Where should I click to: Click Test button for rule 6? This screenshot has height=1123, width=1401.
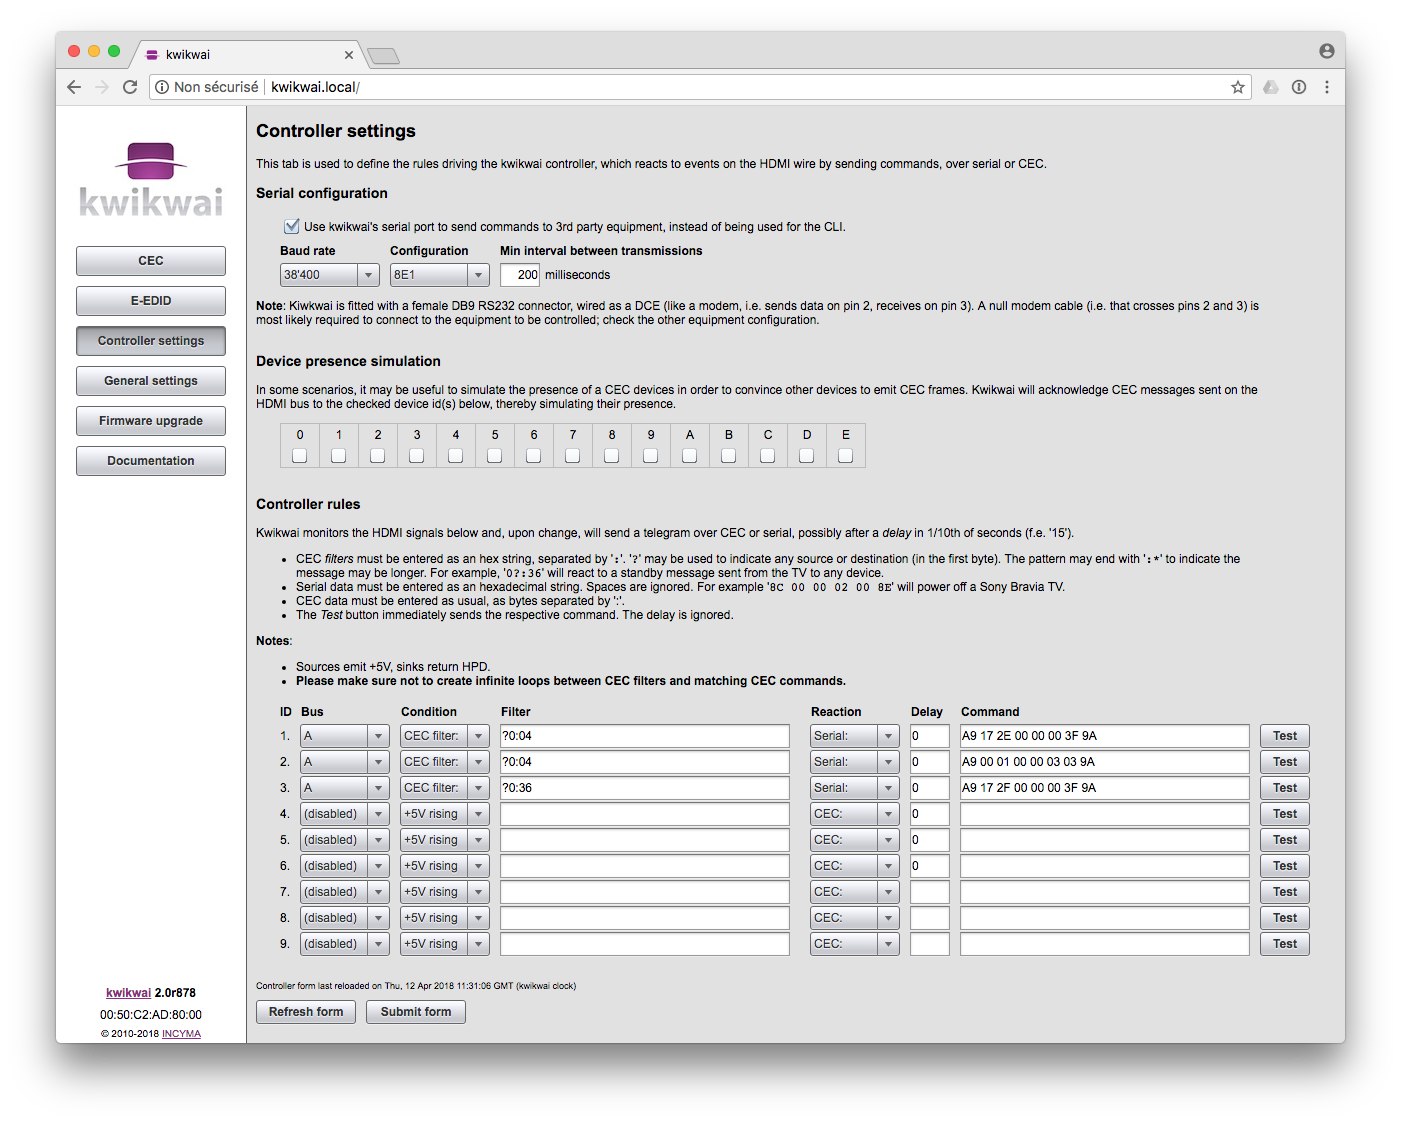pyautogui.click(x=1285, y=866)
